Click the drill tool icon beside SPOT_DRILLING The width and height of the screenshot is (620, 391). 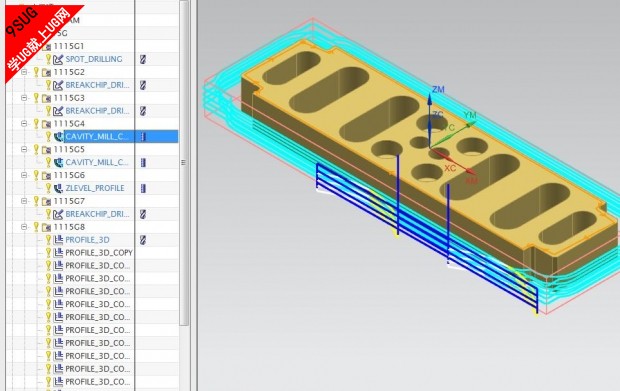click(143, 59)
